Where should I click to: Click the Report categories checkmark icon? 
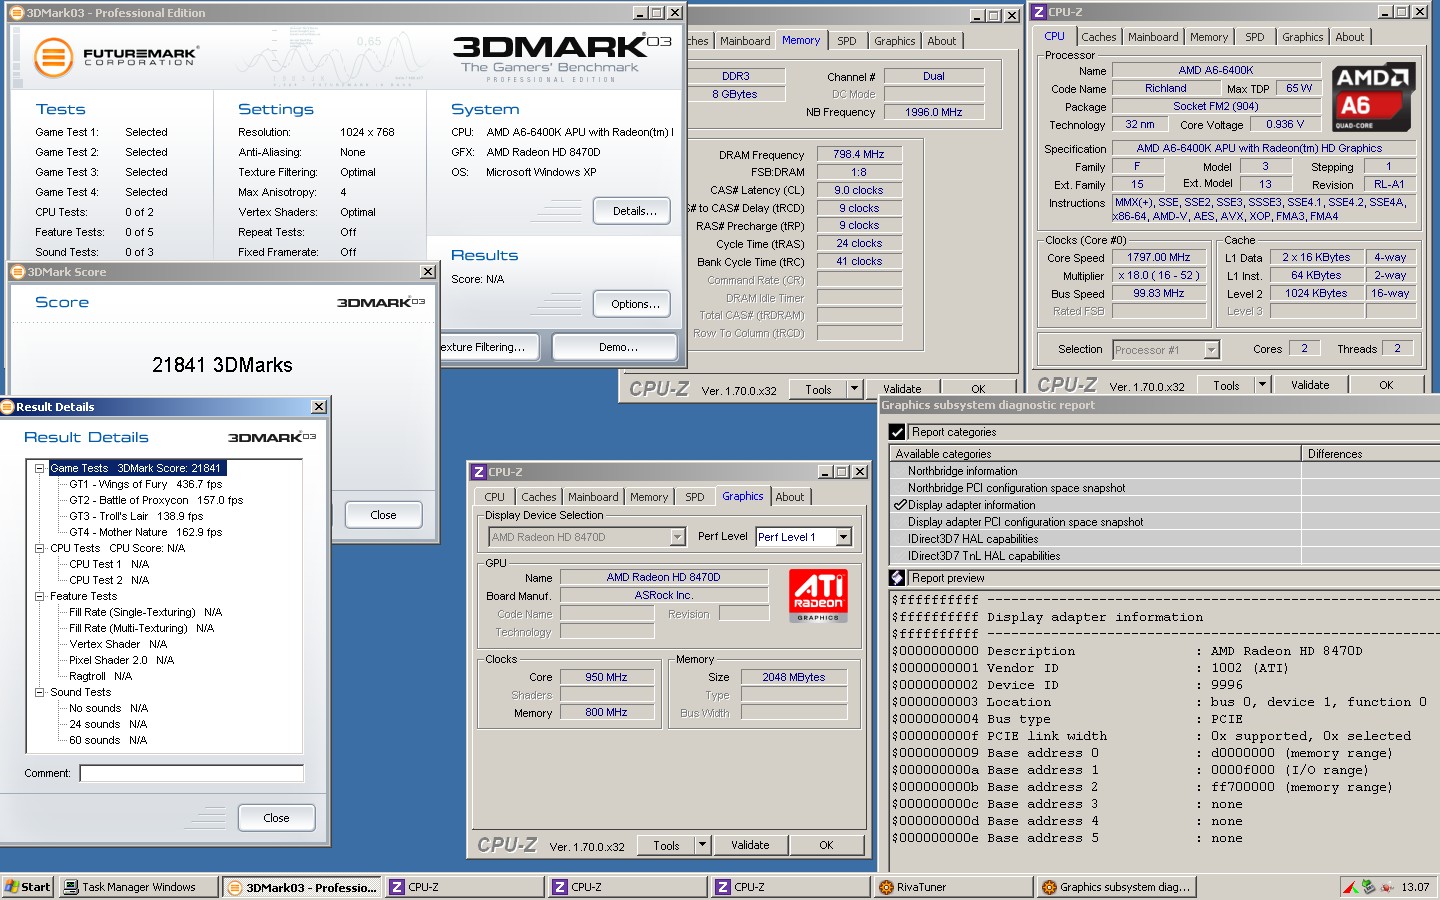click(897, 432)
